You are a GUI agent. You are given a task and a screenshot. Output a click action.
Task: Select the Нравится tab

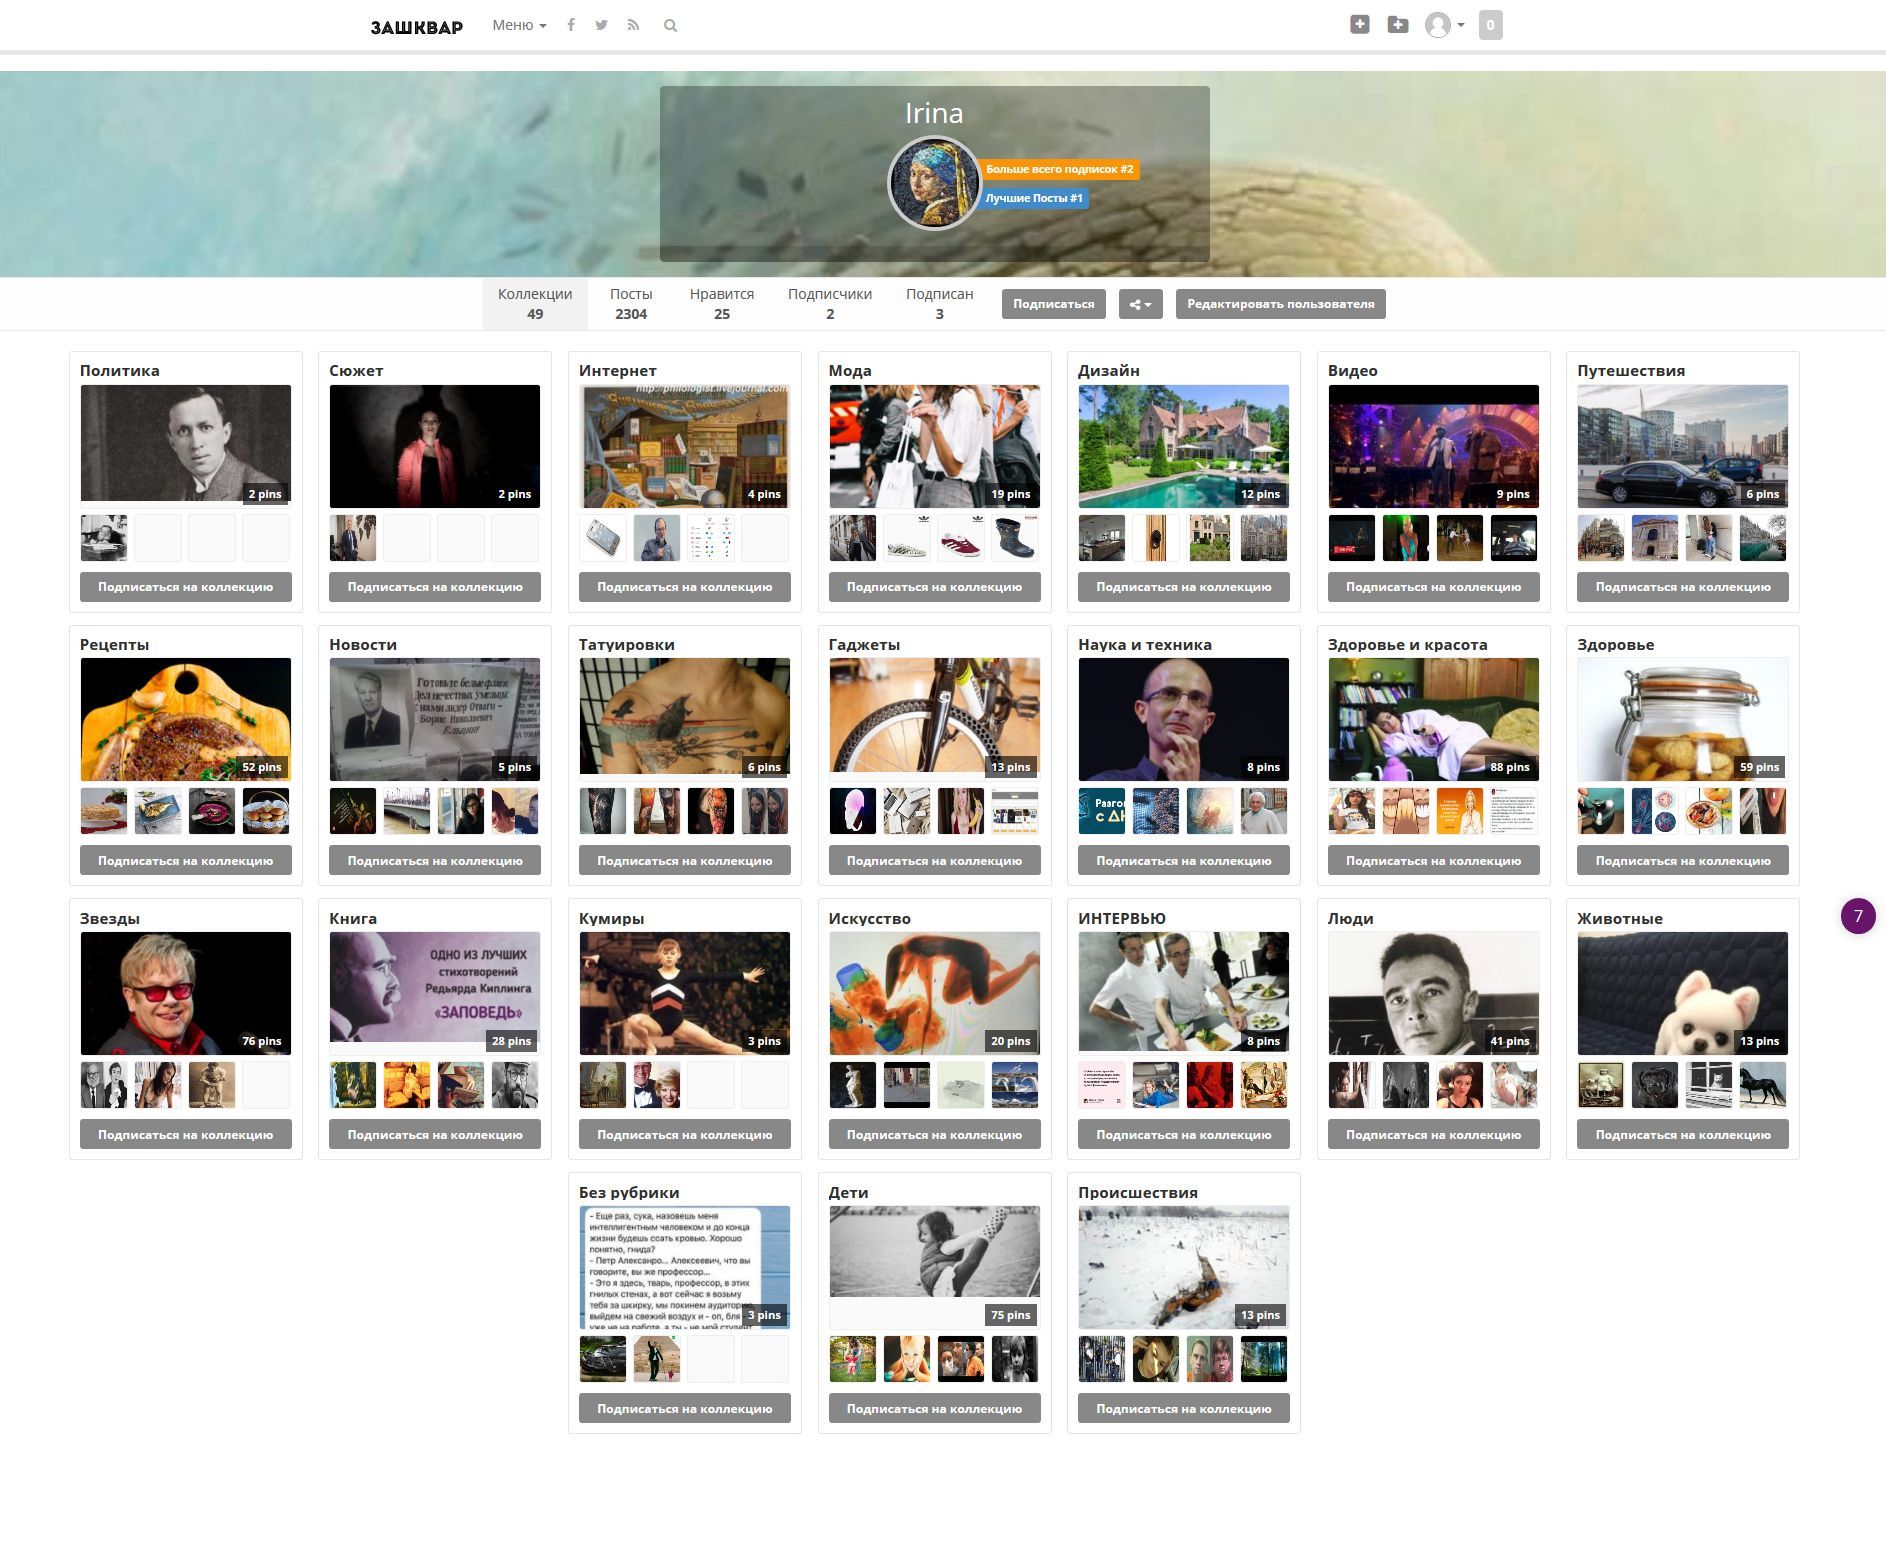721,303
